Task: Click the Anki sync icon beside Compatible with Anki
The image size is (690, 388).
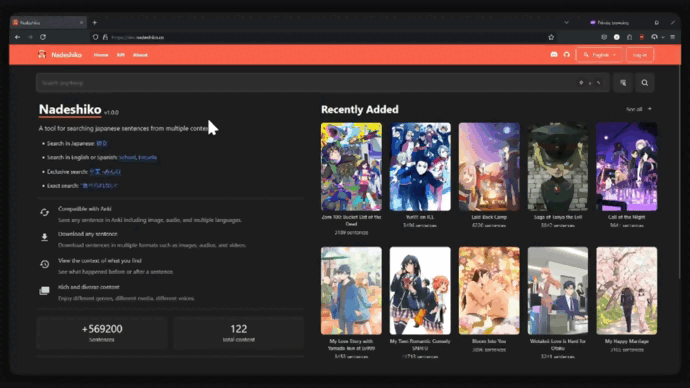Action: pyautogui.click(x=44, y=212)
